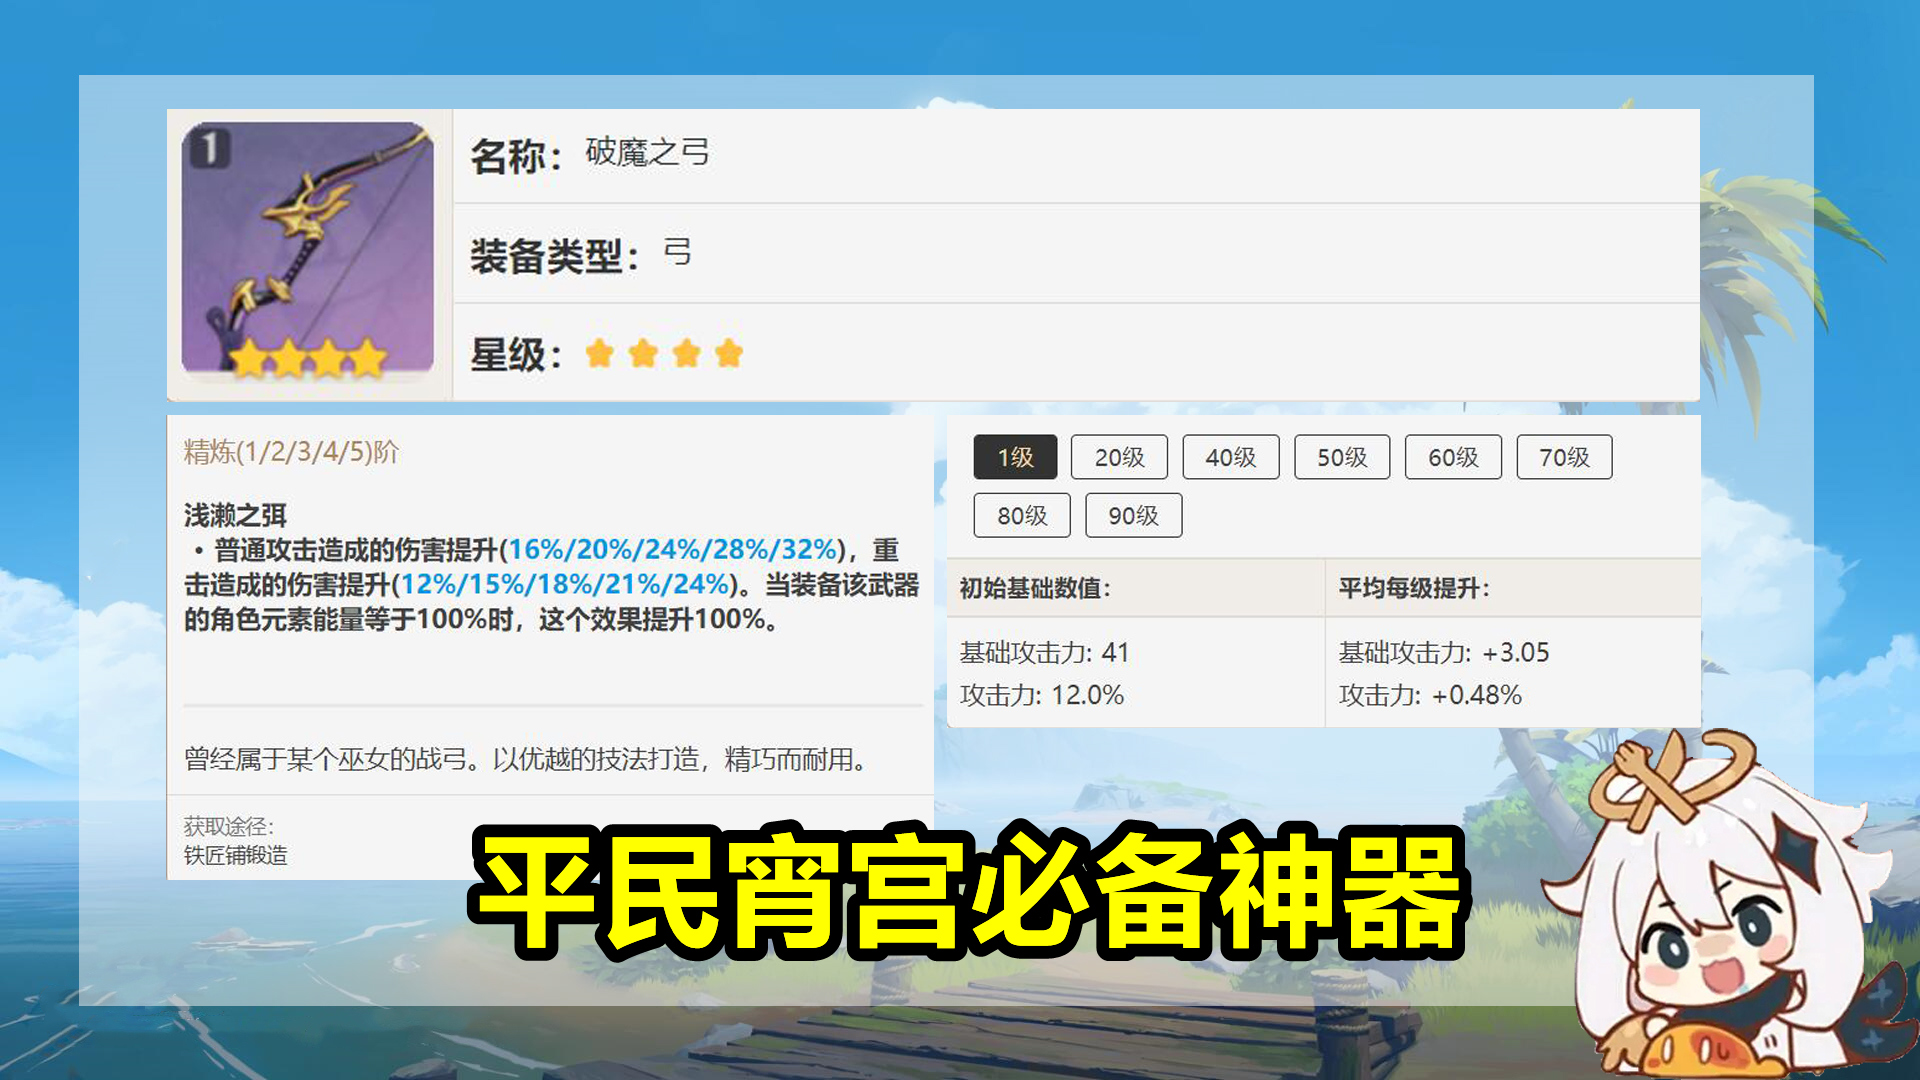
Task: Click the 破魔之弓 bow weapon thumbnail
Action: (308, 250)
